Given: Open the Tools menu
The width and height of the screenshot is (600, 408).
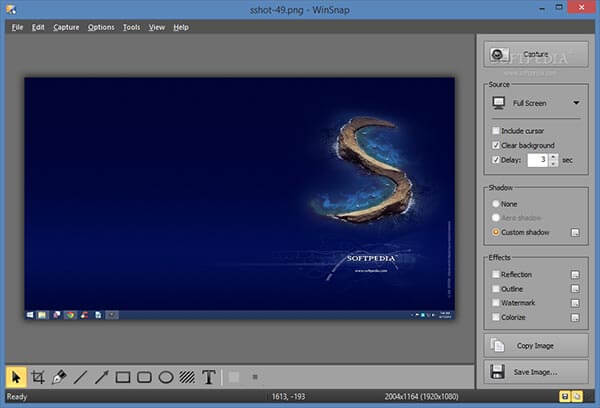Looking at the screenshot, I should 131,28.
